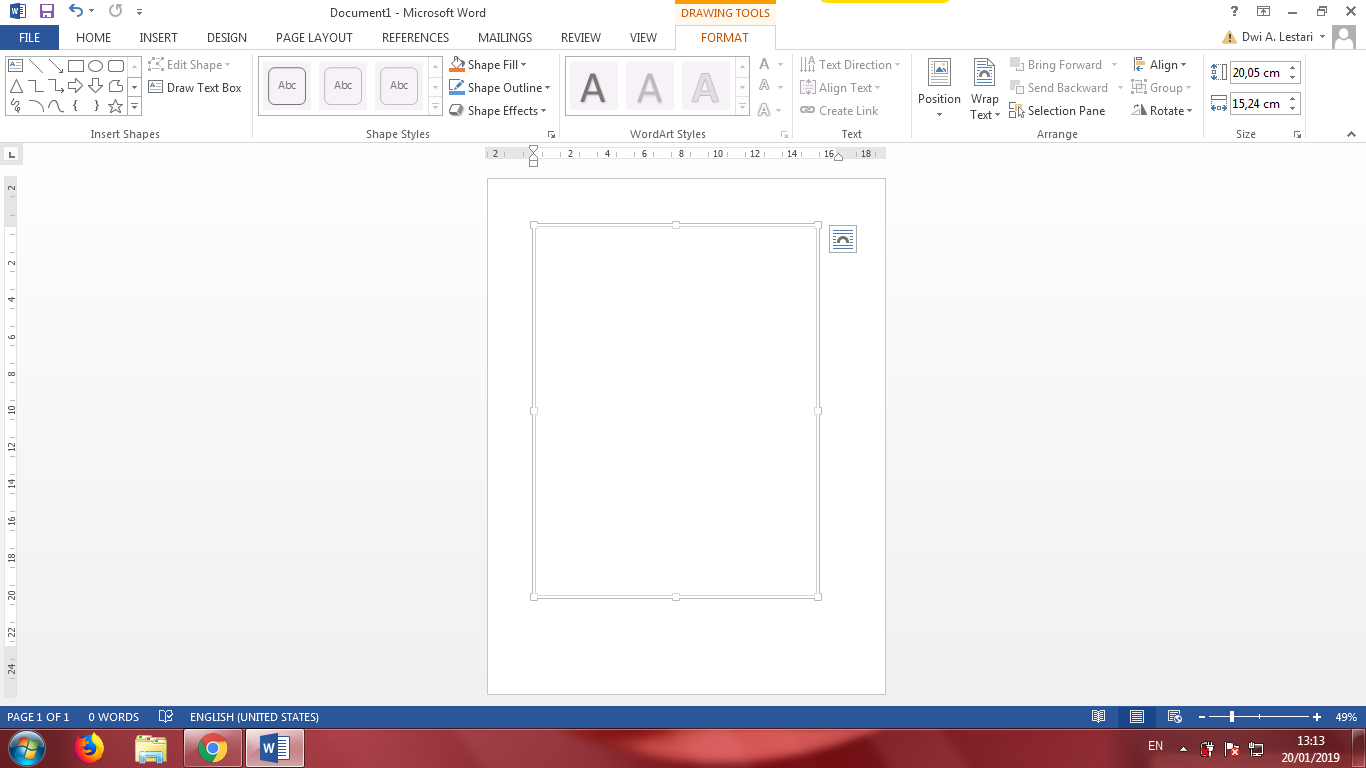Open the Wrap Text dropdown
This screenshot has height=768, width=1366.
983,88
